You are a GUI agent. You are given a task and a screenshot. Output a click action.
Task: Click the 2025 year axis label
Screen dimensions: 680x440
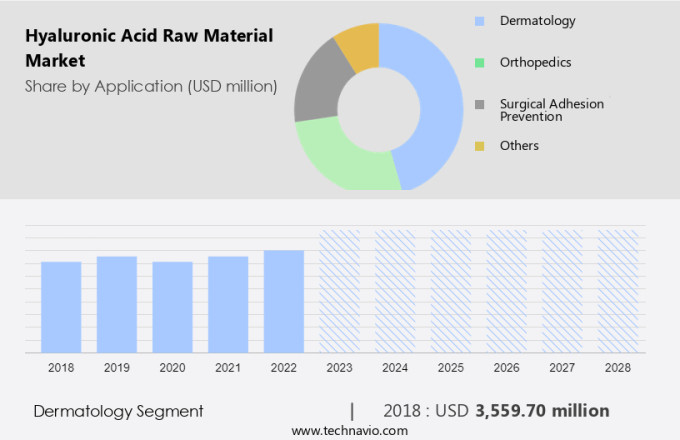point(450,368)
